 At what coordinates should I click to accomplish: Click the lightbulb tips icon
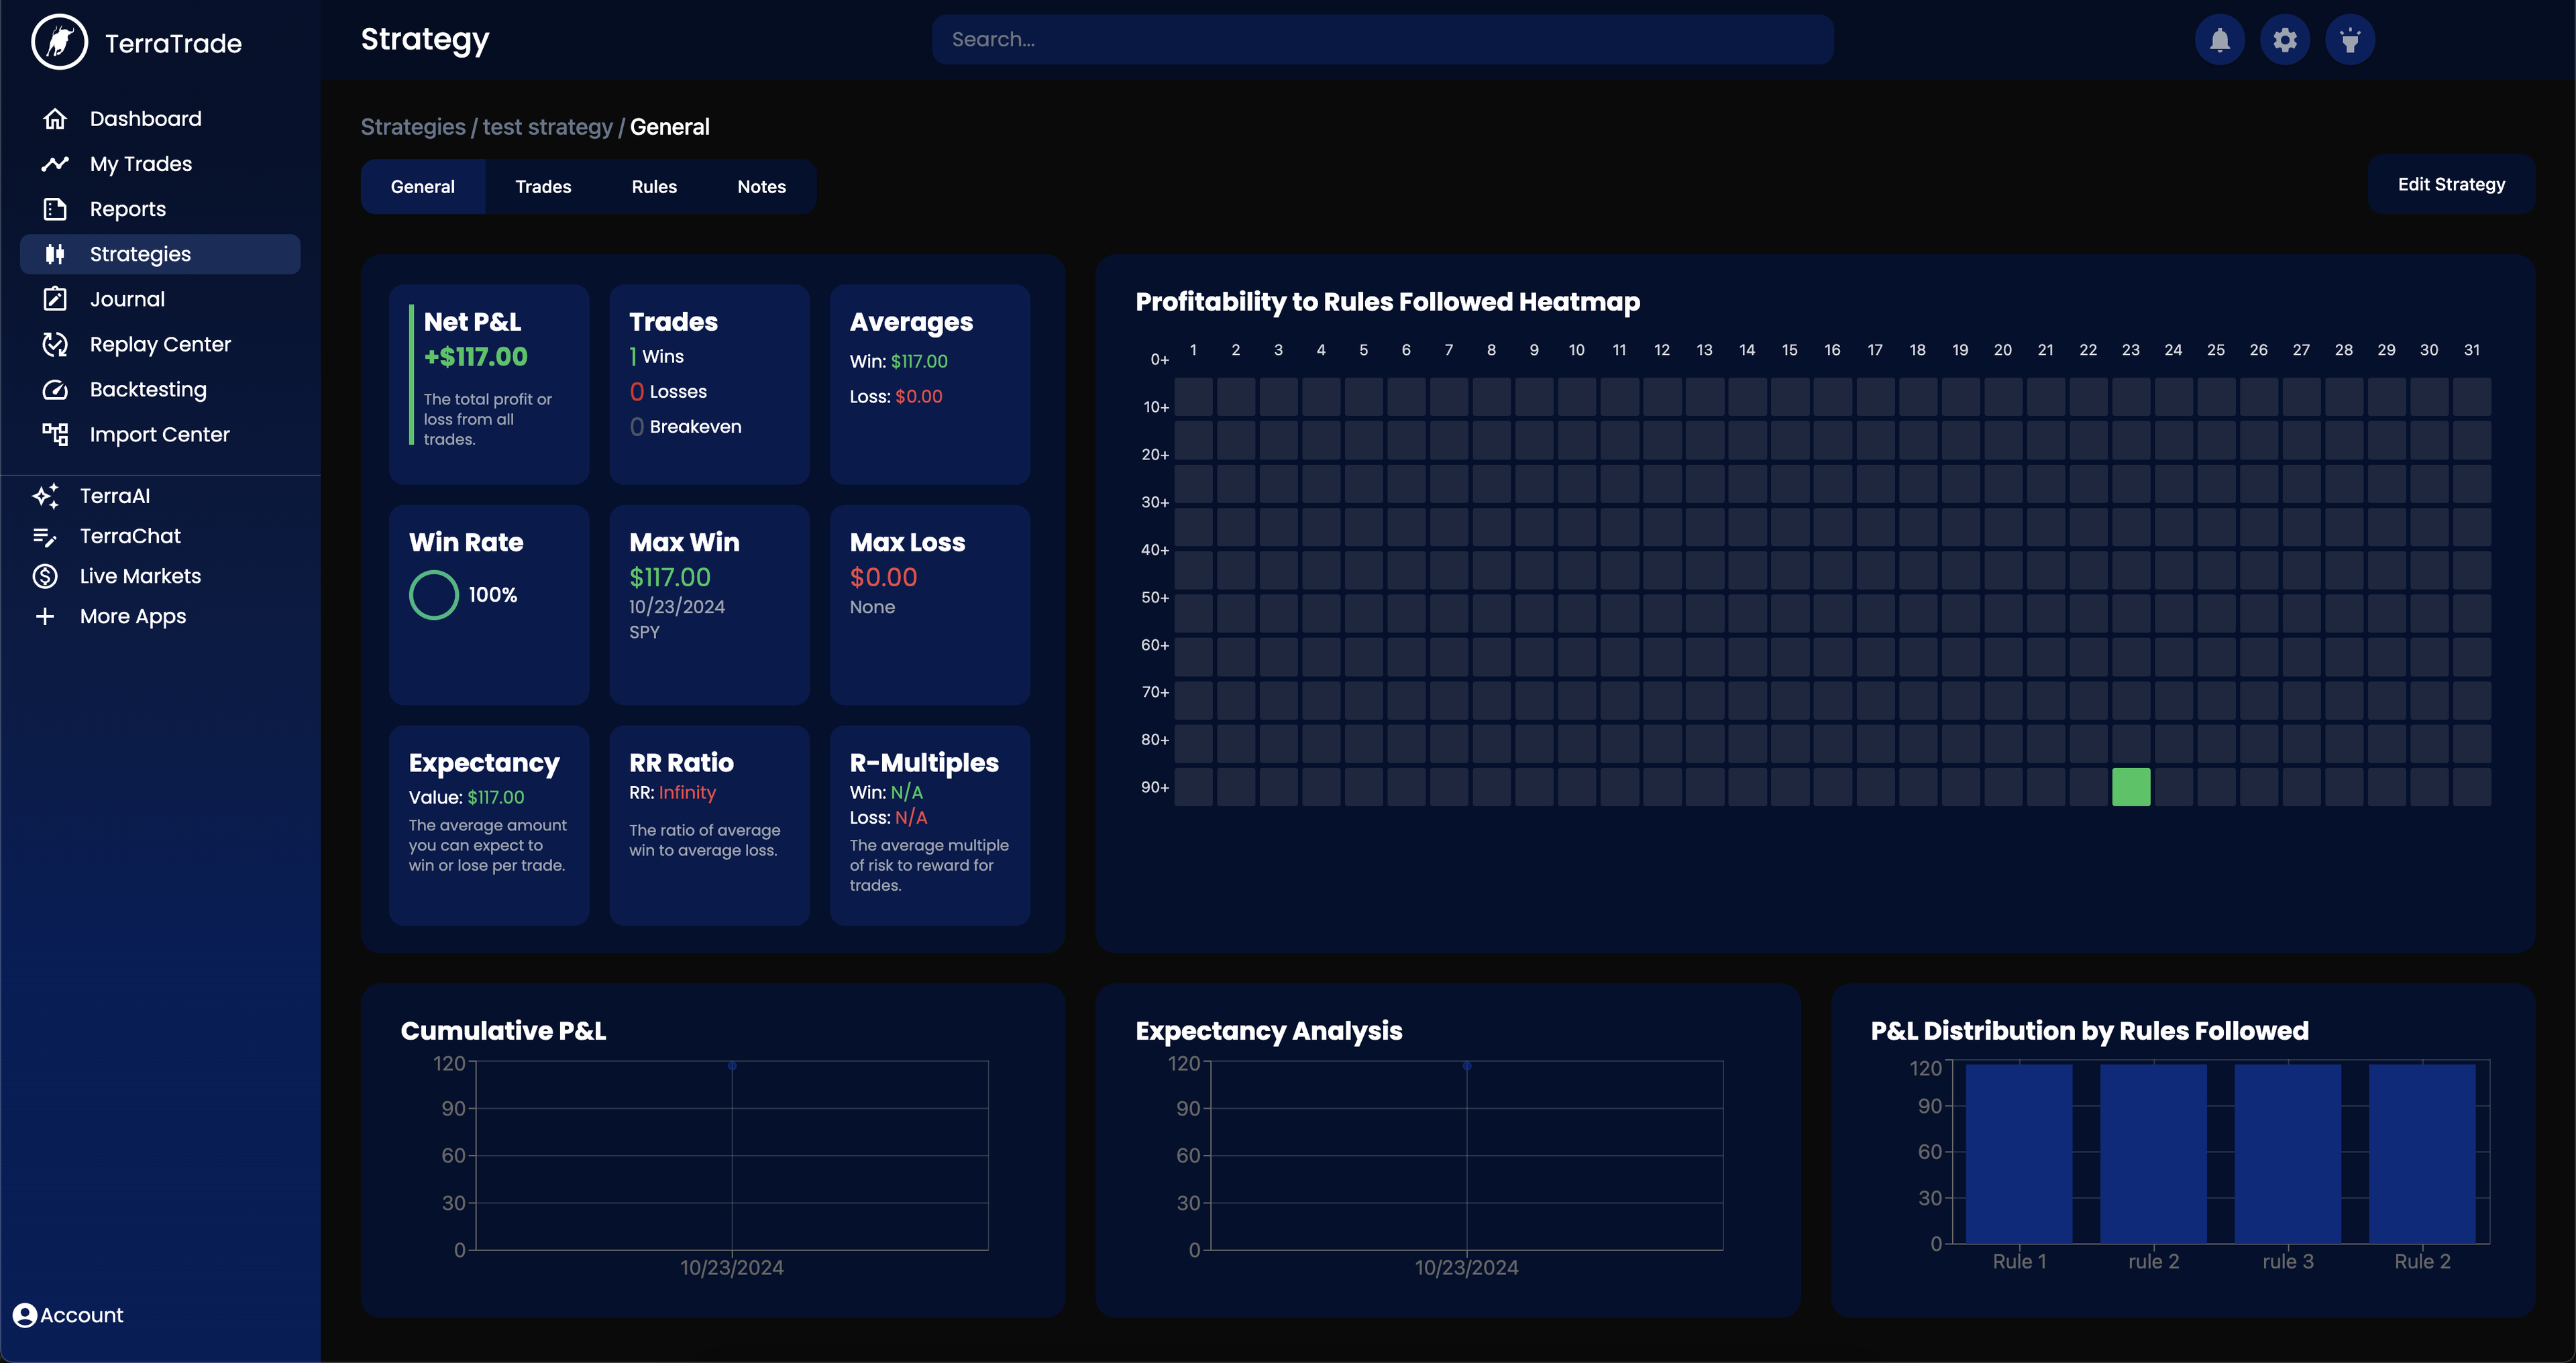2350,40
